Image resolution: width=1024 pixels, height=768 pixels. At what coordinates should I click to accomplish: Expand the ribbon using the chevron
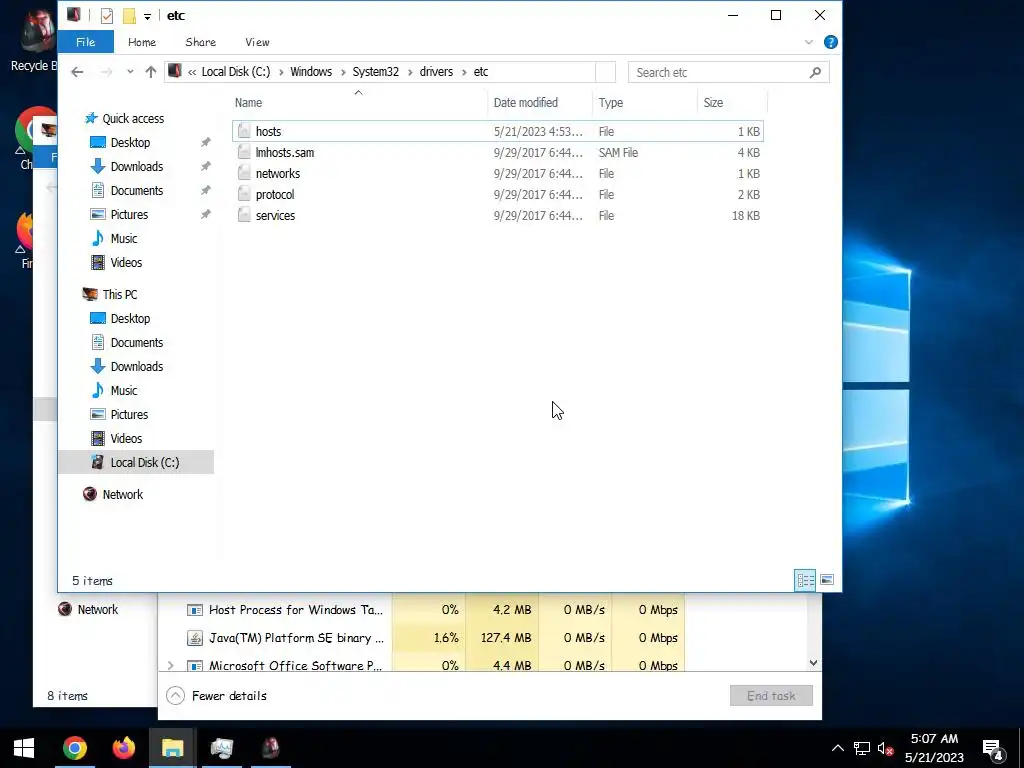[x=808, y=42]
